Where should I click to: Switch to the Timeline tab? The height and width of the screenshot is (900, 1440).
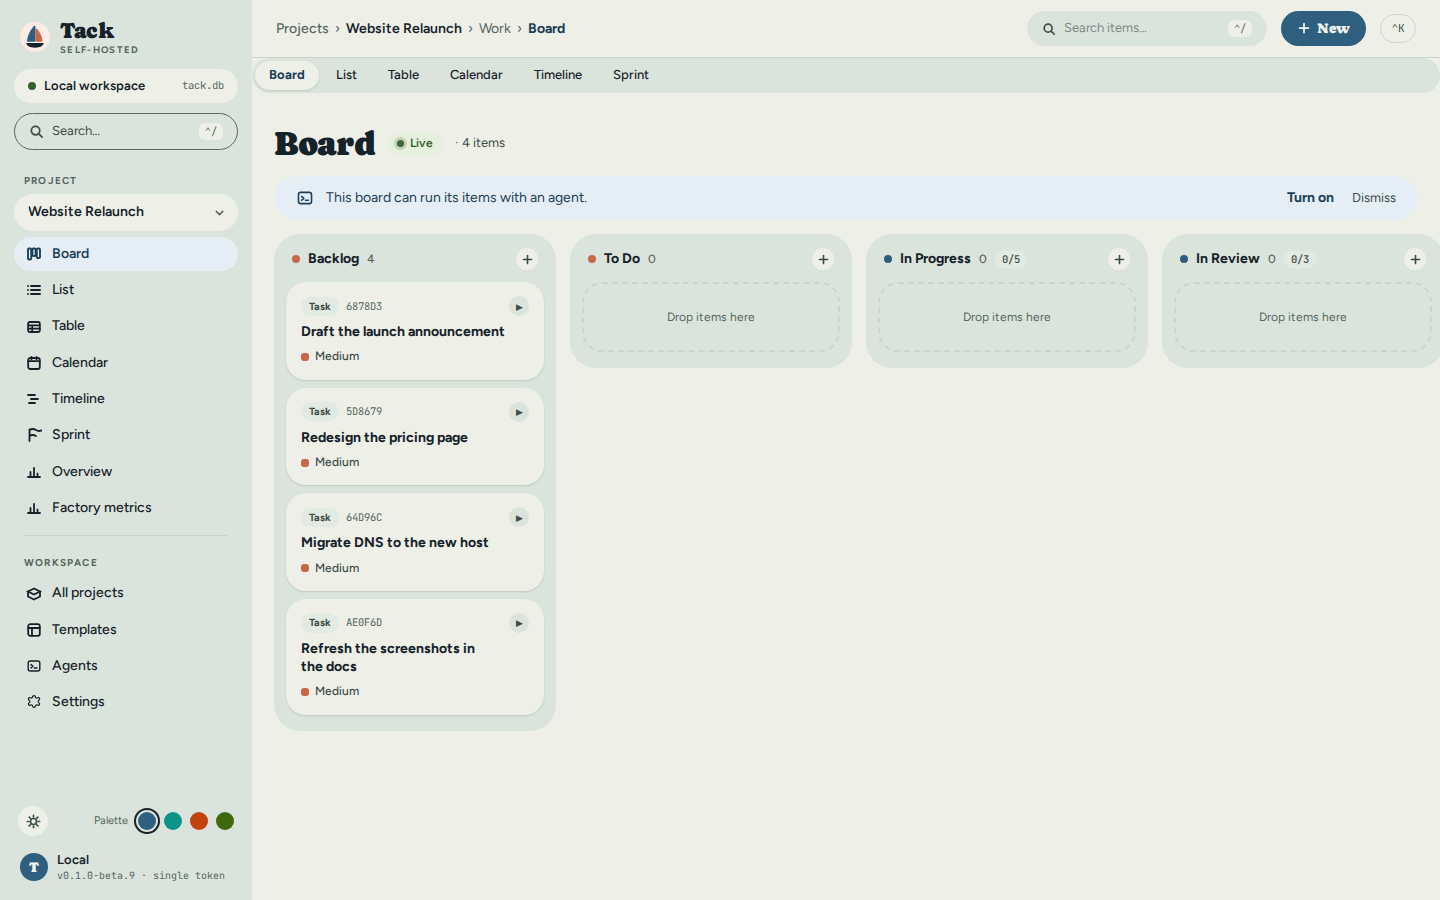(x=558, y=75)
